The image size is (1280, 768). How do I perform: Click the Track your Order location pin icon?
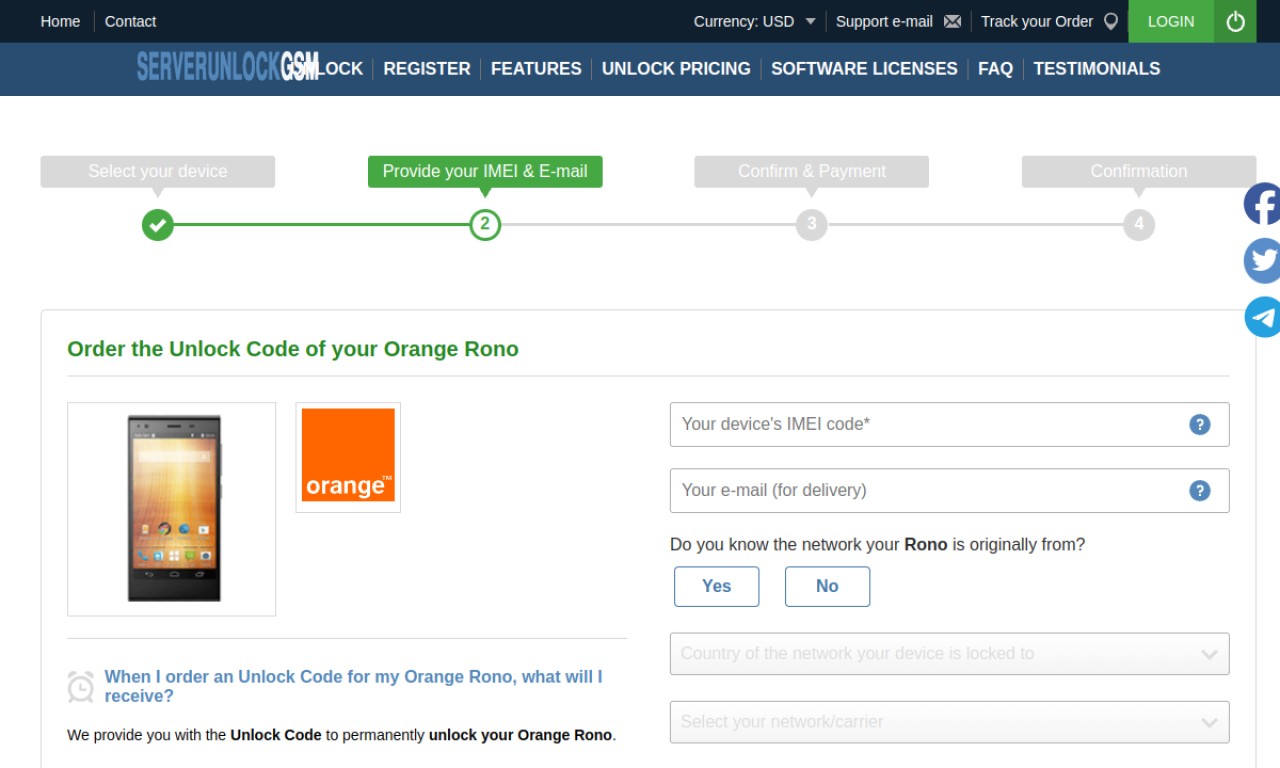point(1110,21)
